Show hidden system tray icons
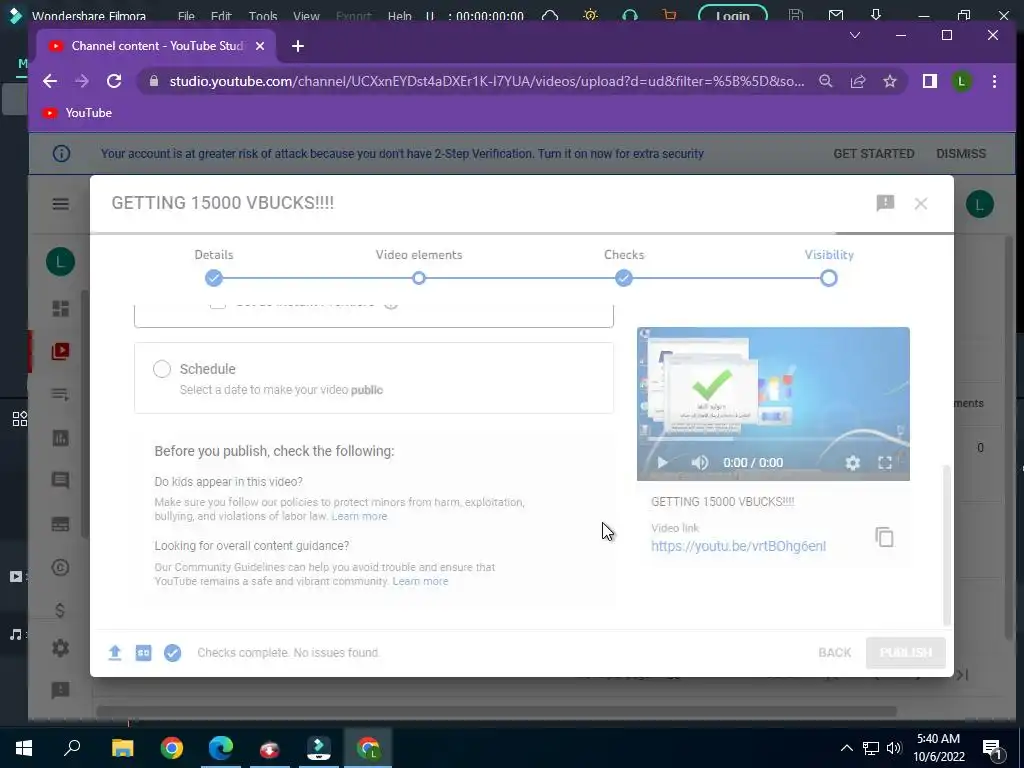Screen dimensions: 1024x768 coord(846,748)
